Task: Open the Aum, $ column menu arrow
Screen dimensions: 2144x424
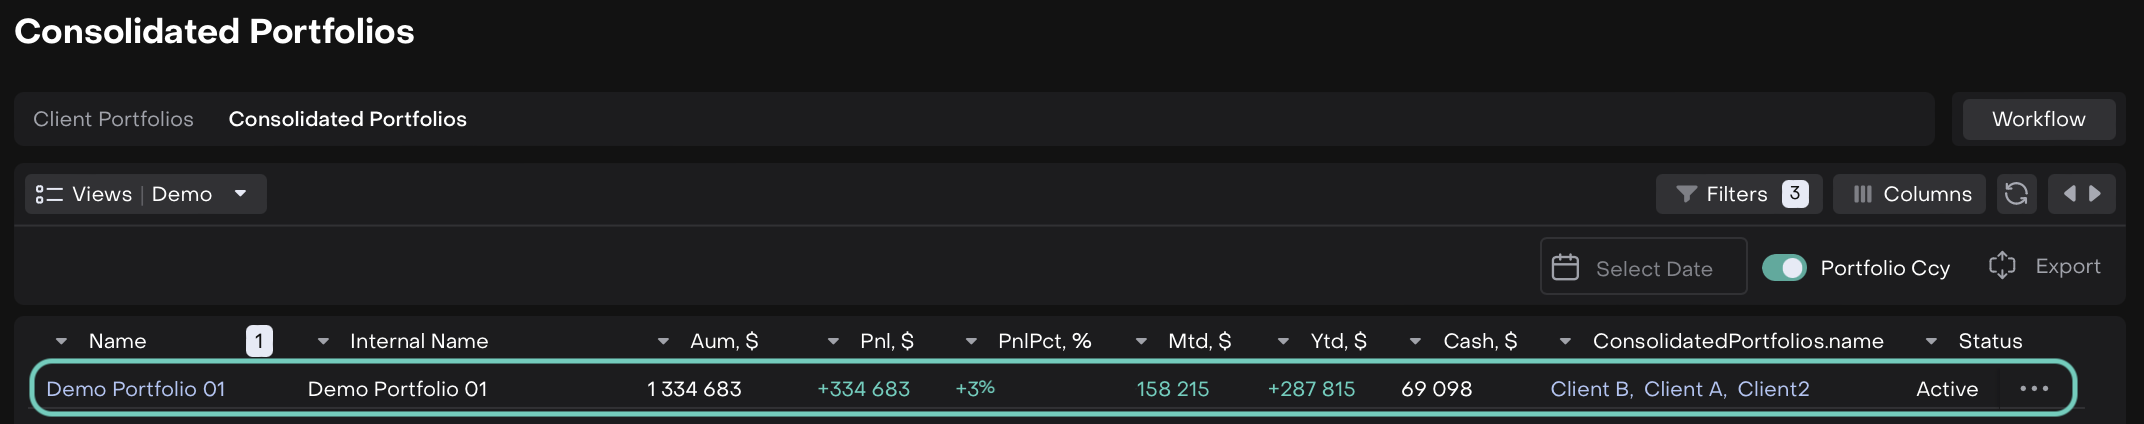Action: (663, 341)
